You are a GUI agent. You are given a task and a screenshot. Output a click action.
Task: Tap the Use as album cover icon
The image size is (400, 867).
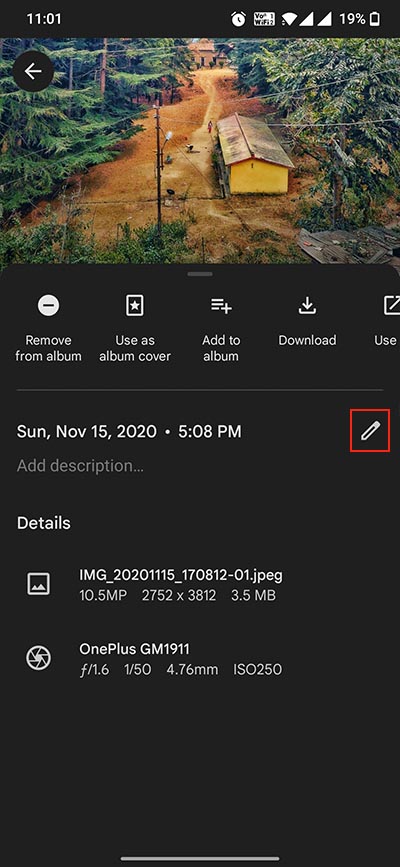click(x=134, y=306)
